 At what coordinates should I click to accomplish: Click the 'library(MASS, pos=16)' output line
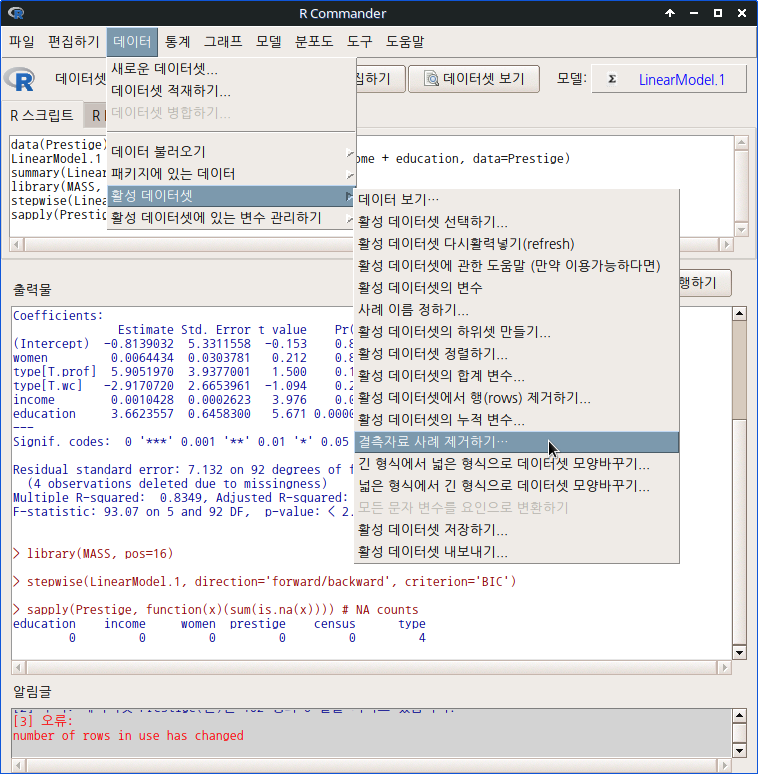click(94, 554)
